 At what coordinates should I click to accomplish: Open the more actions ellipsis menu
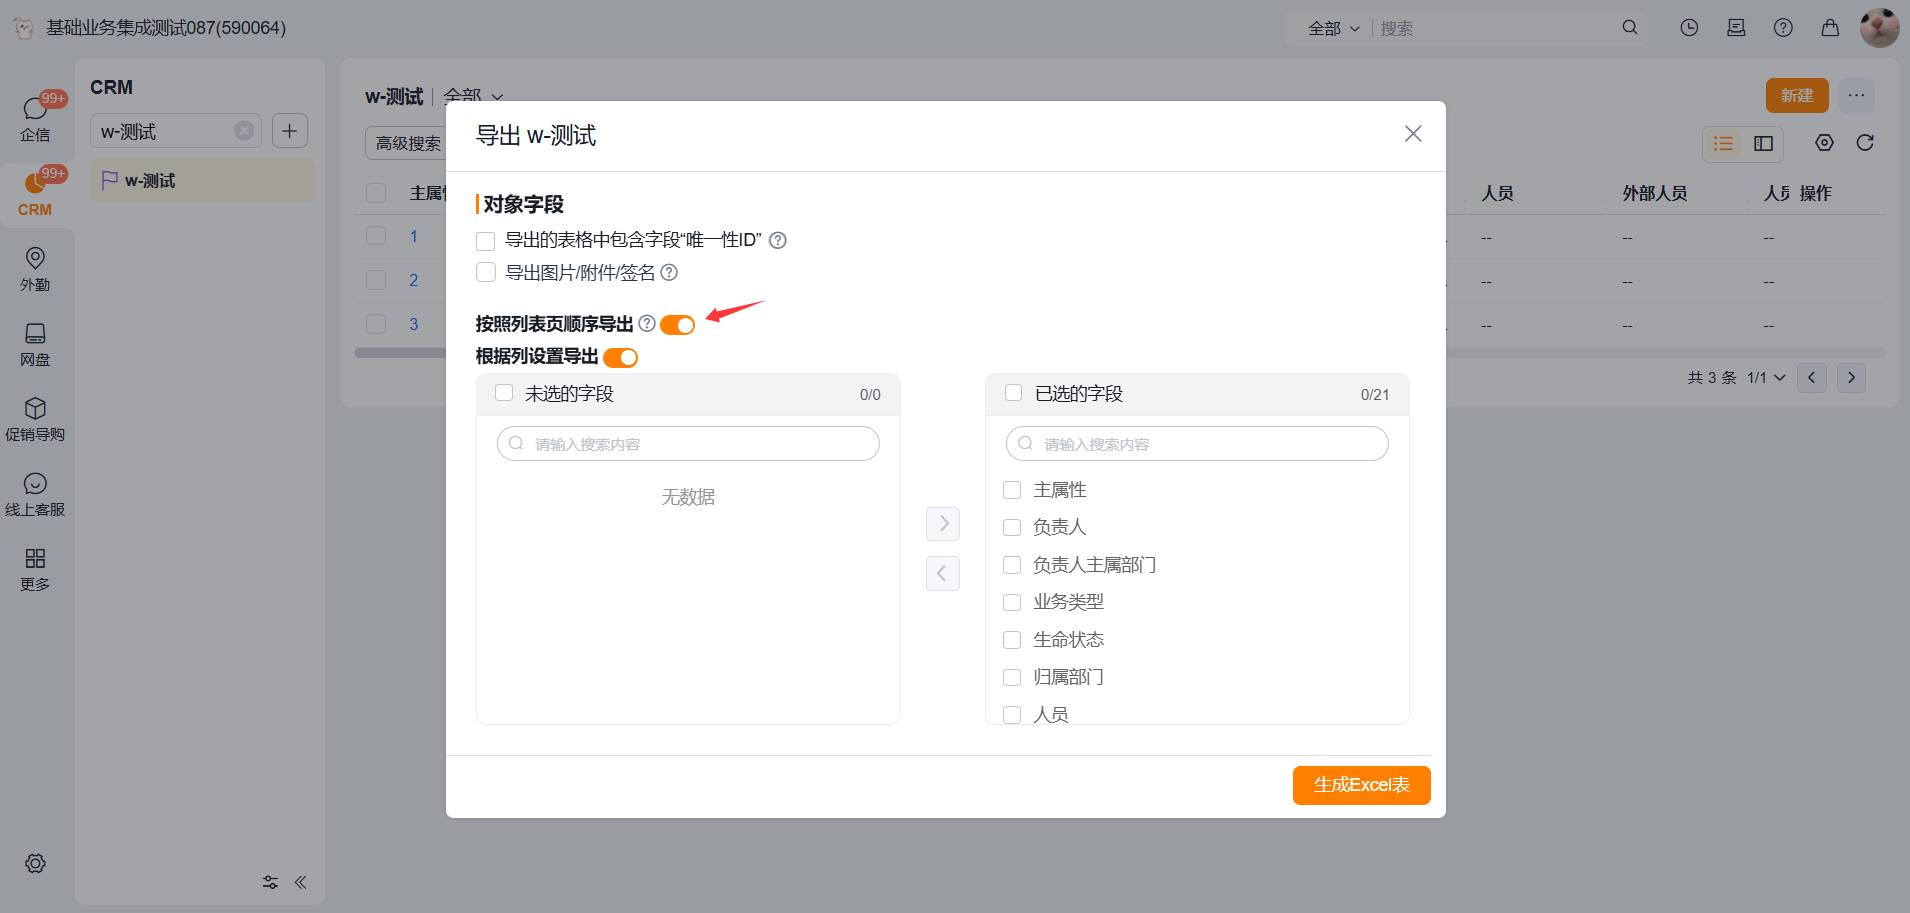(x=1856, y=95)
